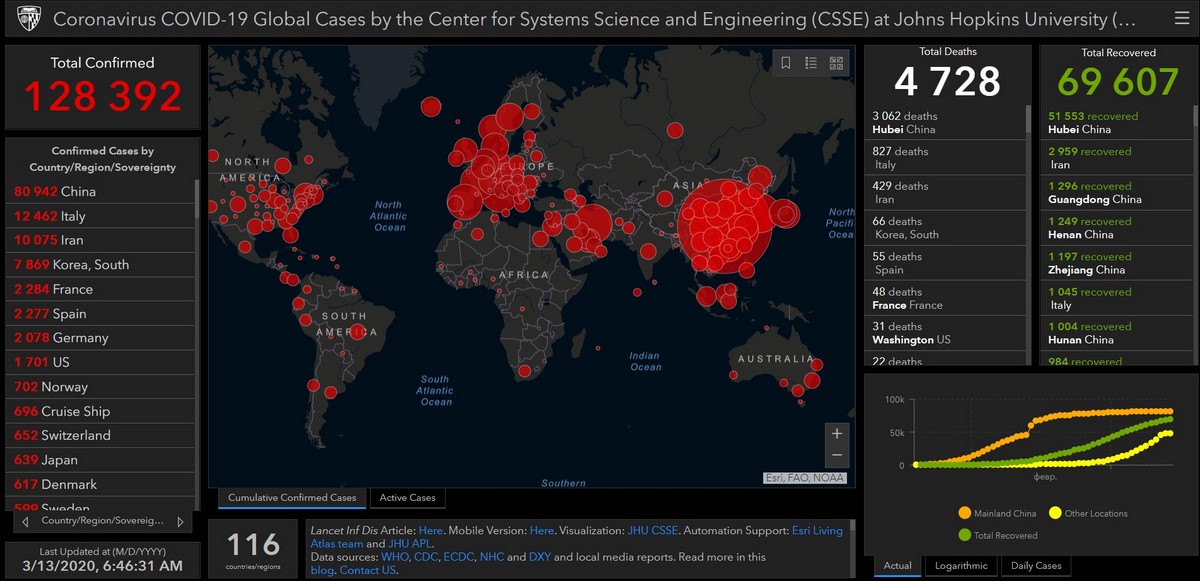
Task: Click the 55 deaths Spain entry
Action: click(x=945, y=263)
